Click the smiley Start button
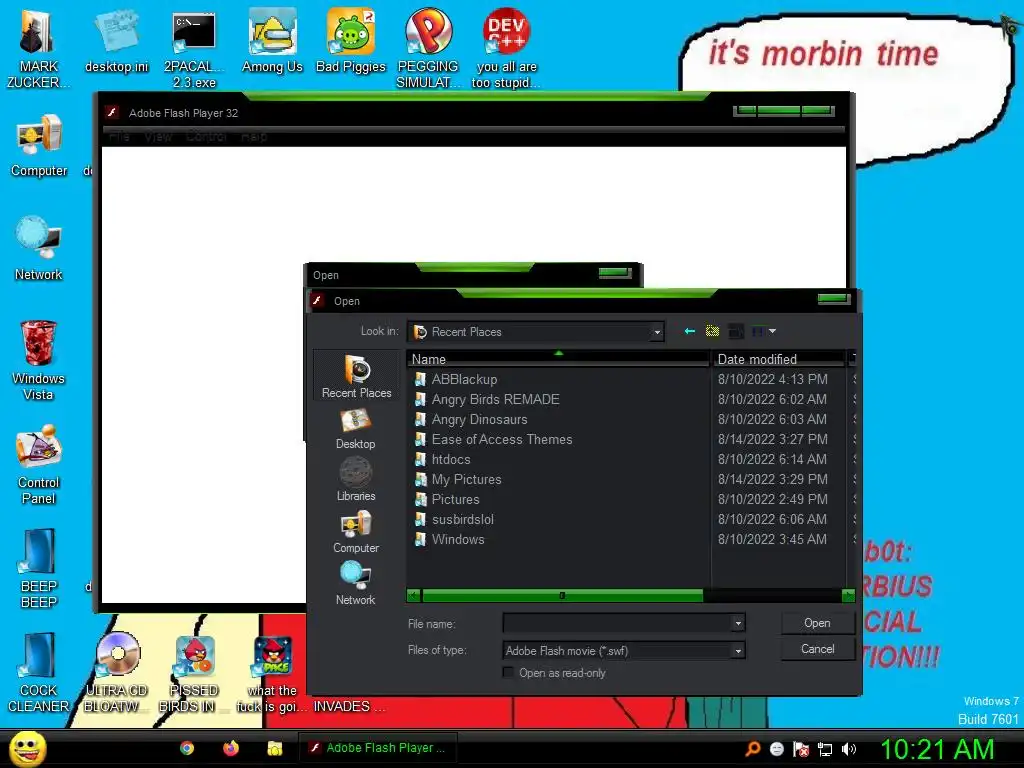Viewport: 1024px width, 768px height. click(27, 748)
